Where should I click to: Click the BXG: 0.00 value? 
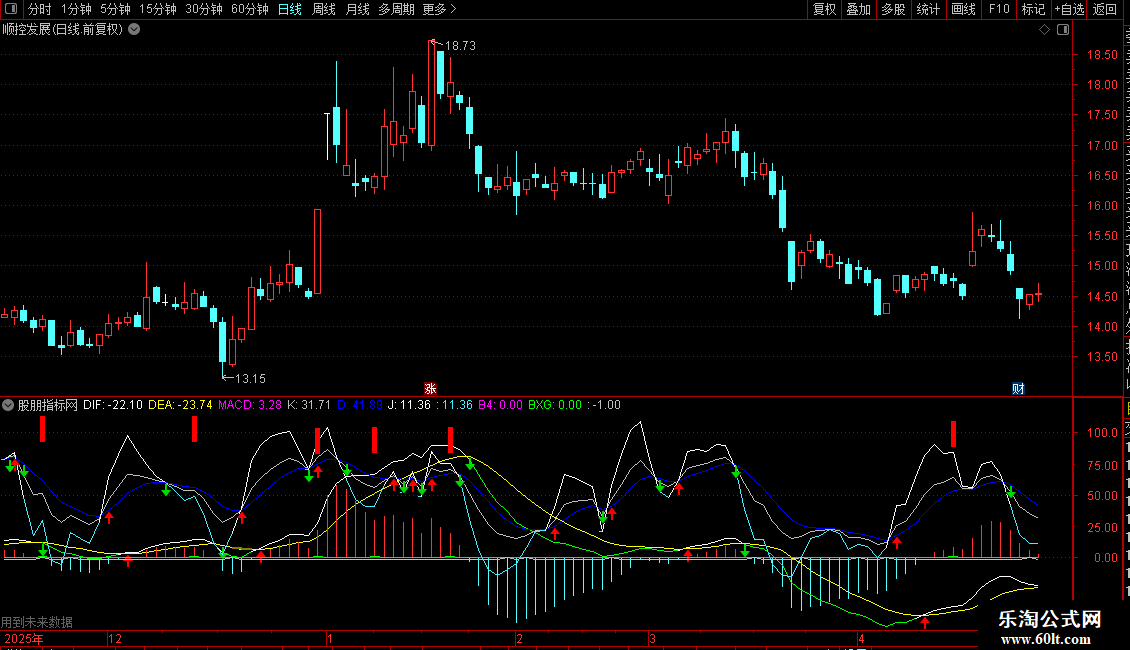click(x=555, y=405)
